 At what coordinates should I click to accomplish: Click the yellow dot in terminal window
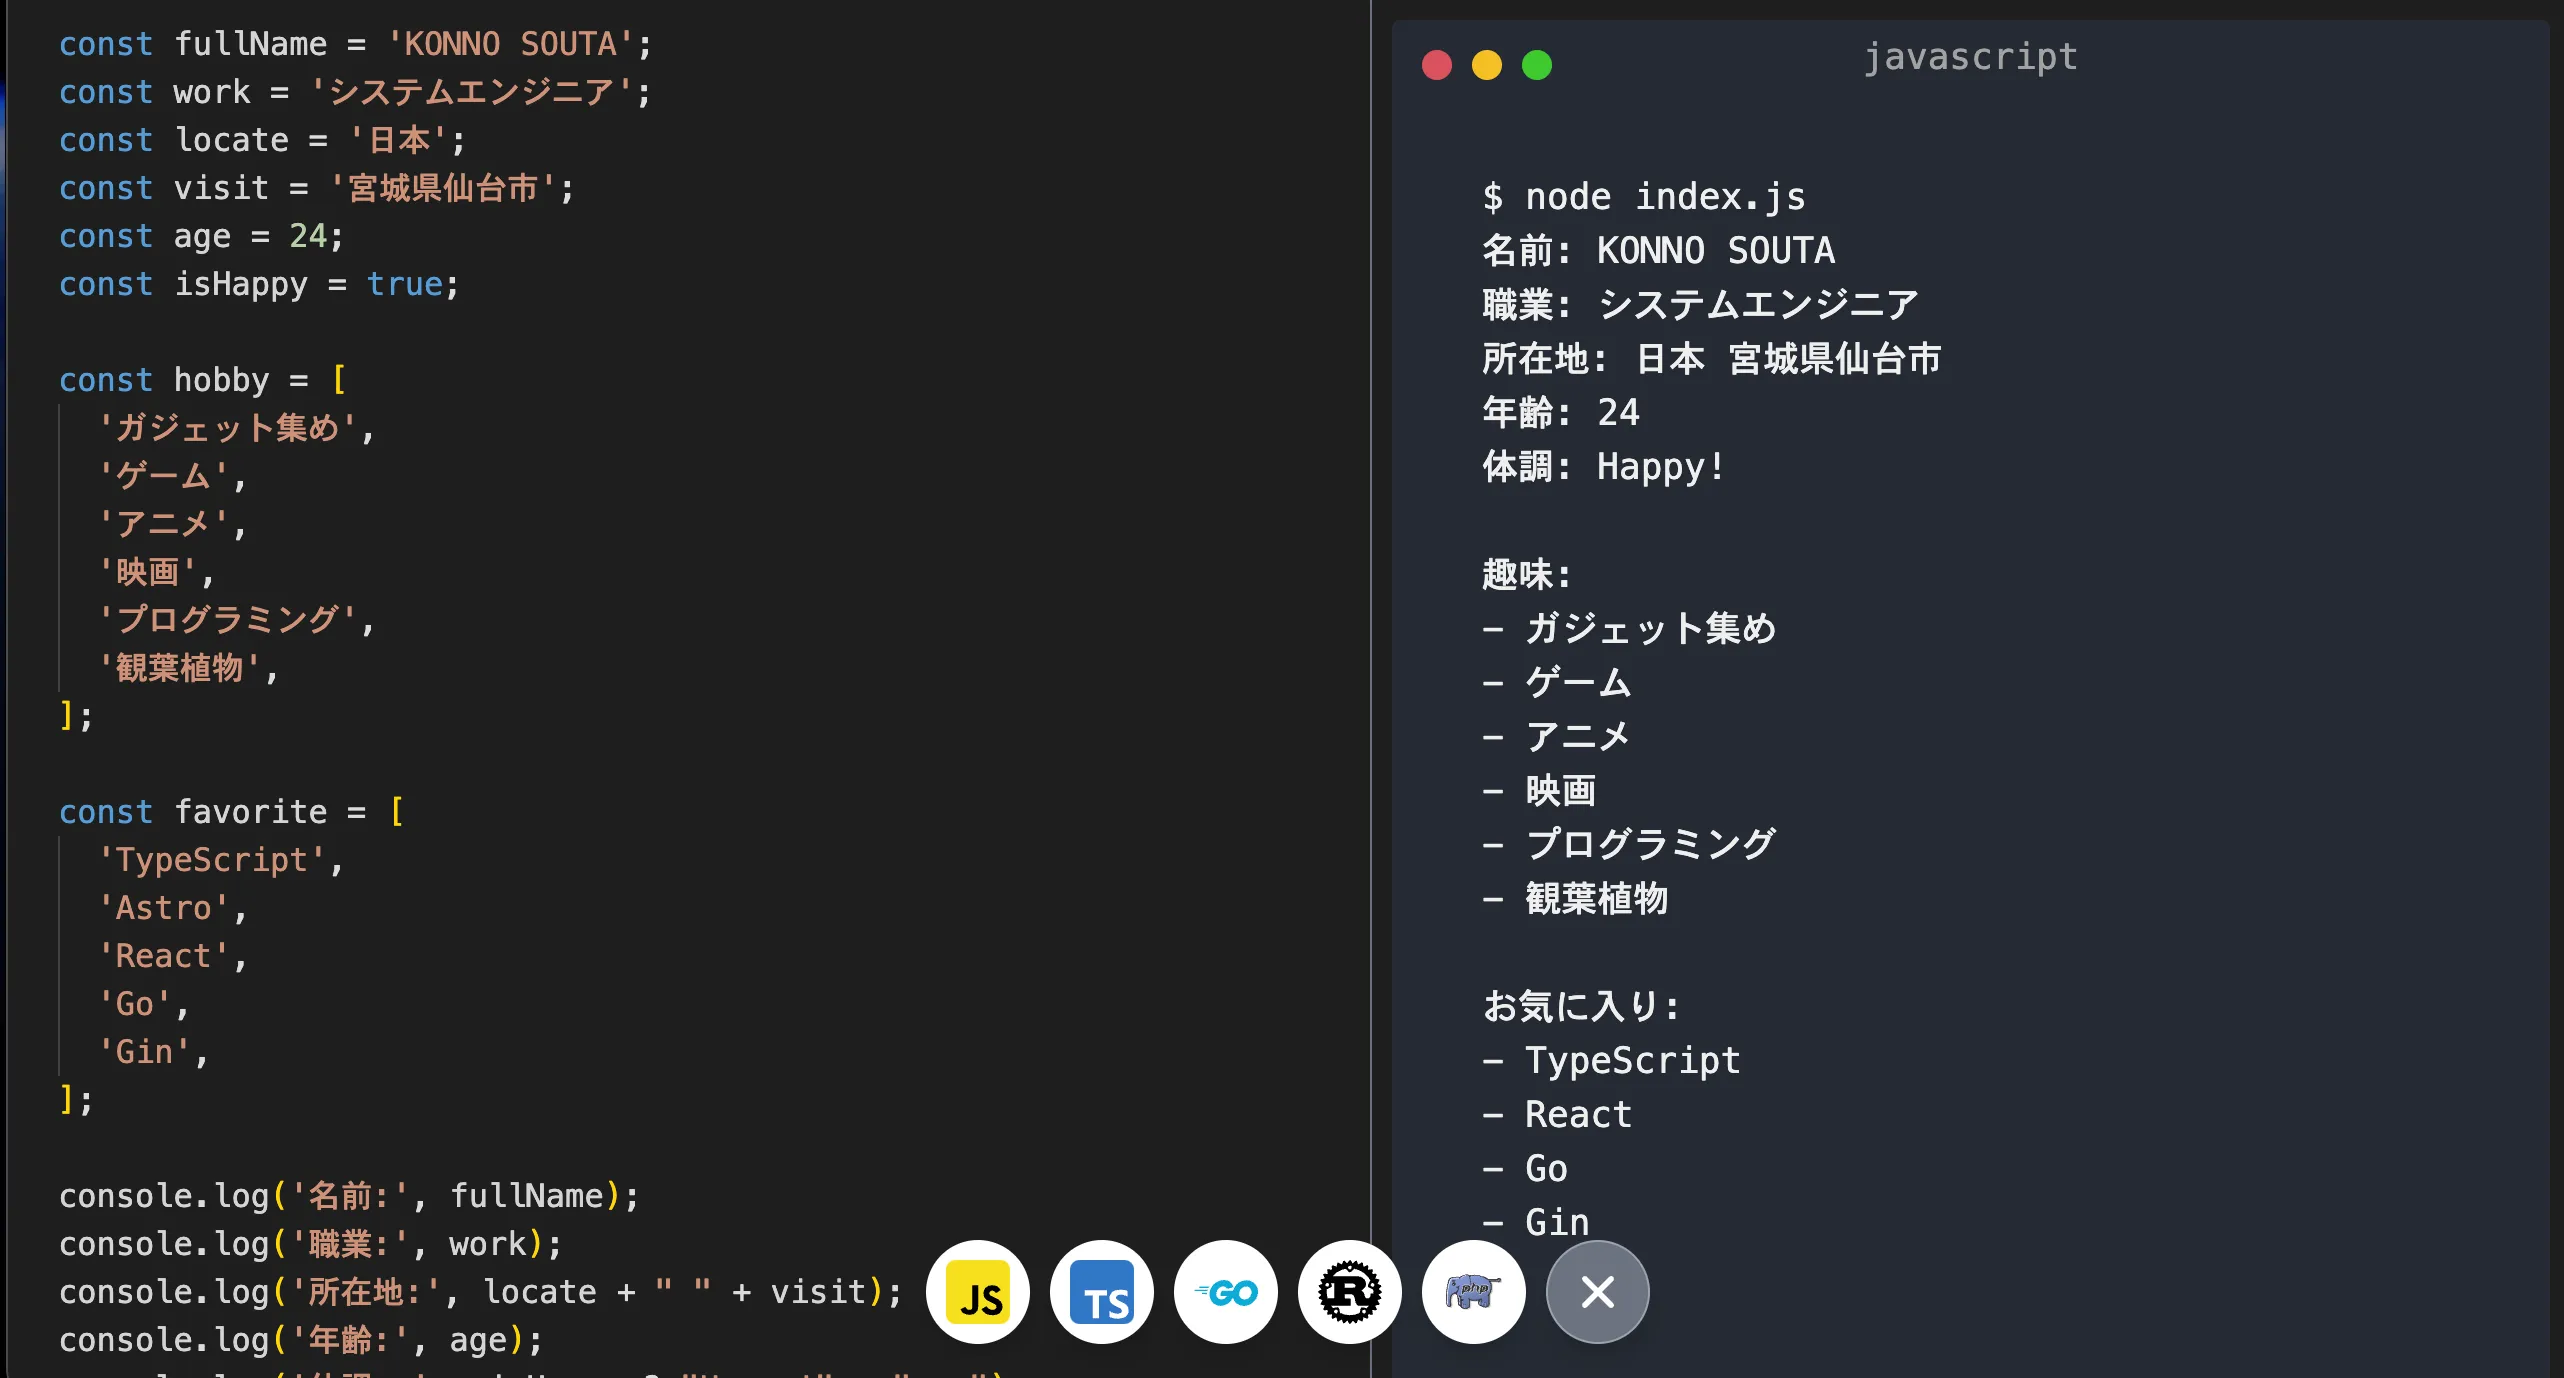point(1487,65)
